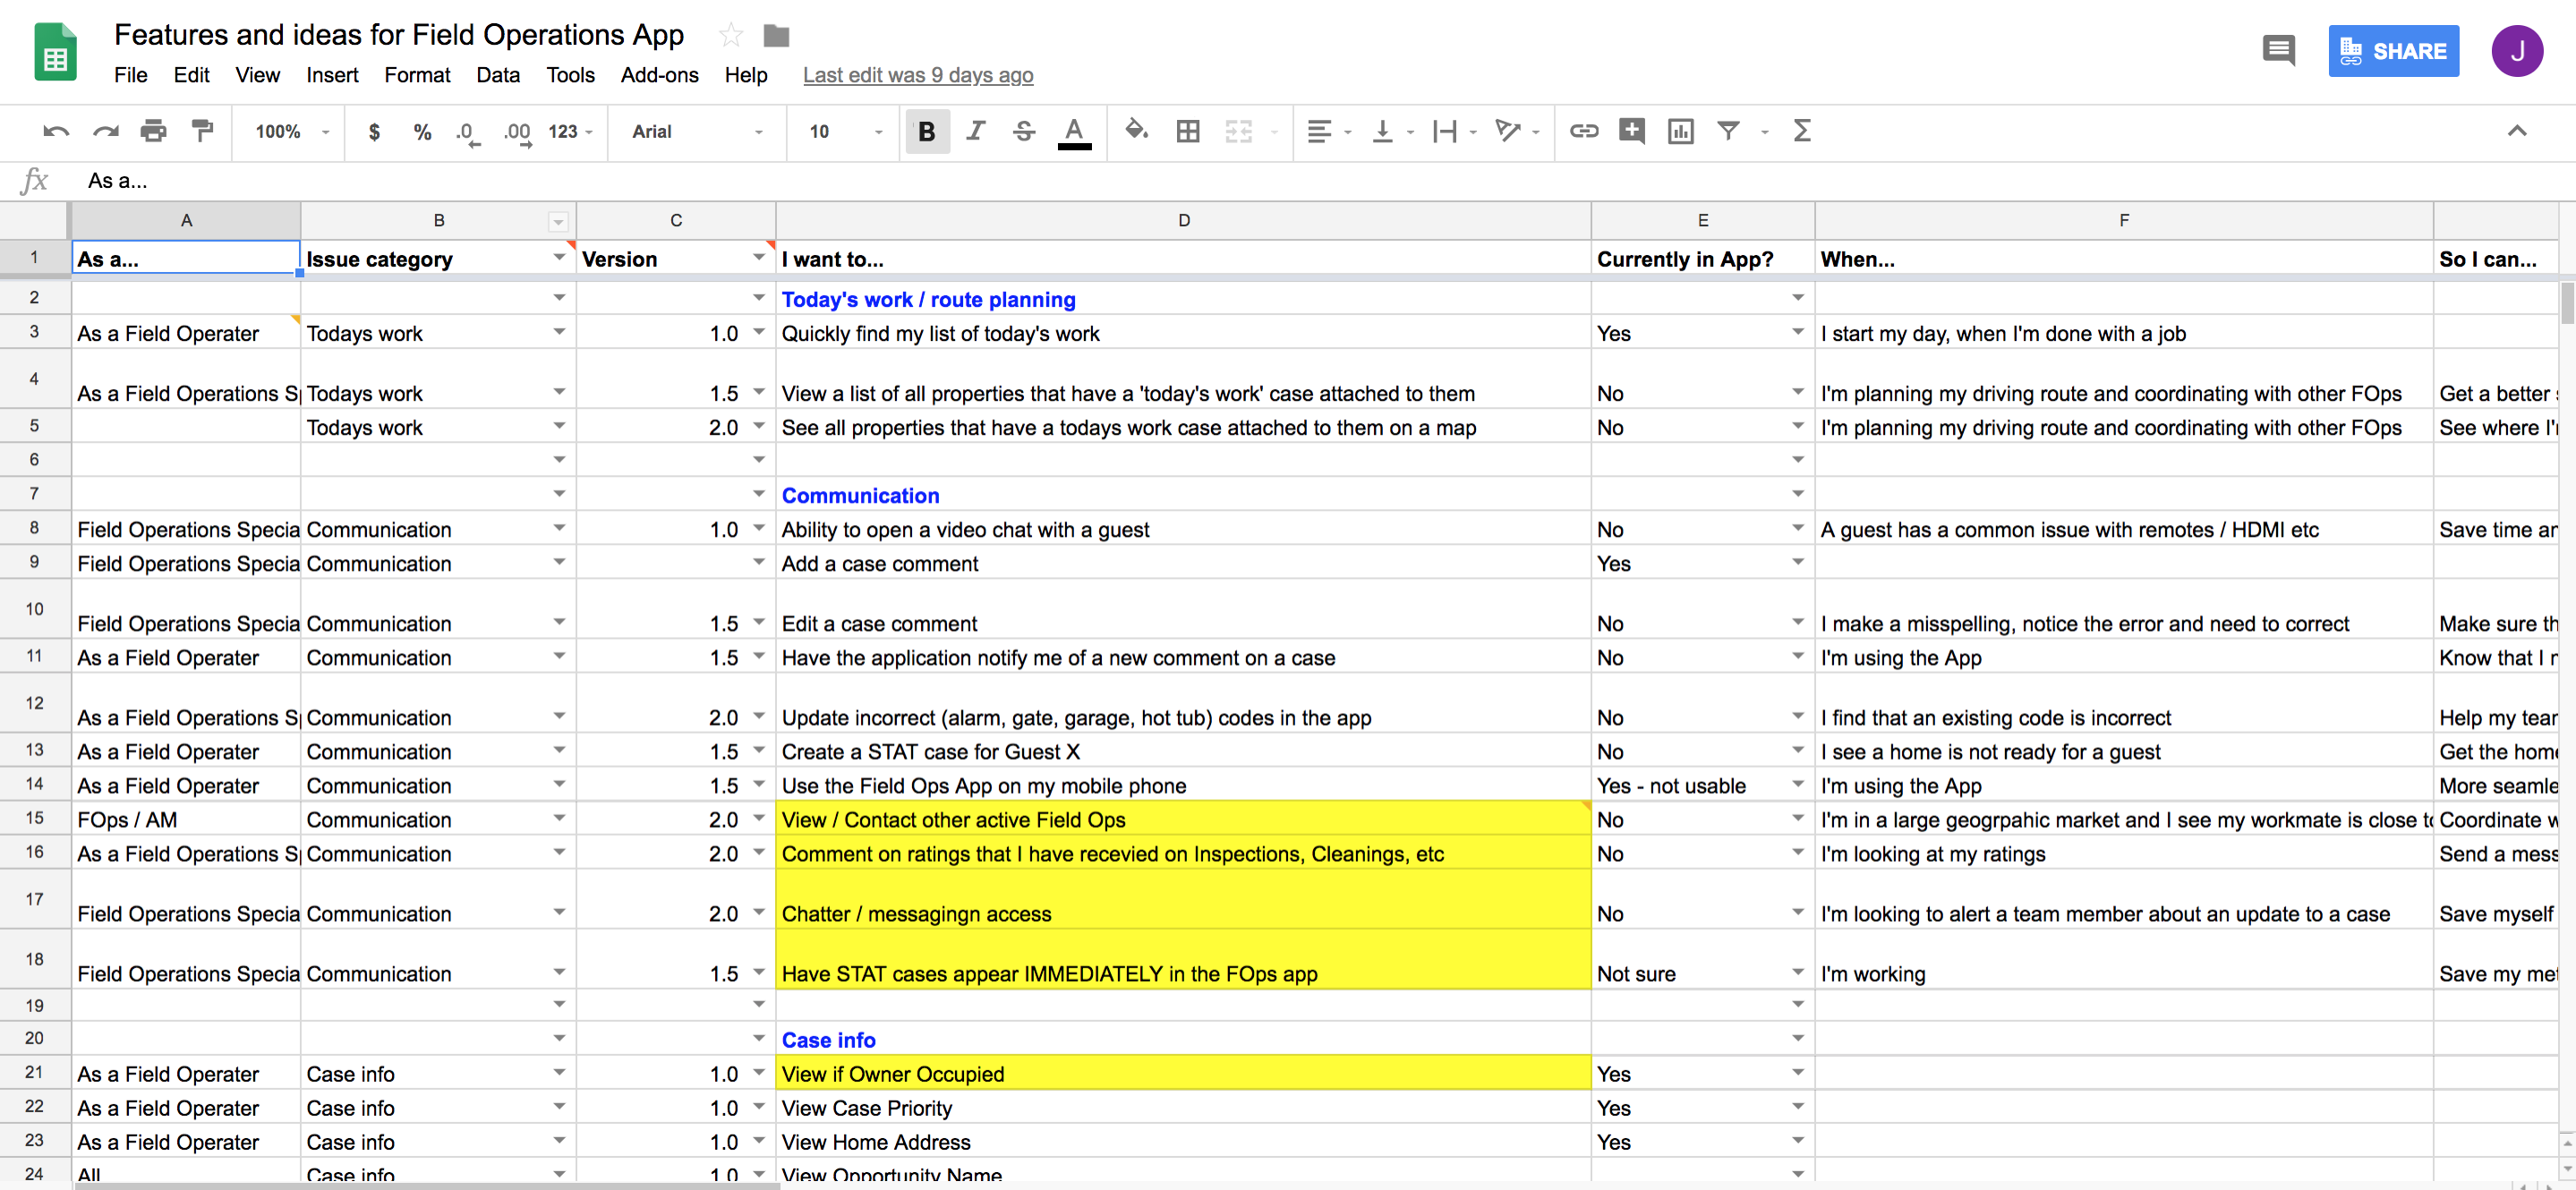Click the Redo icon
The width and height of the screenshot is (2576, 1190).
coord(106,131)
